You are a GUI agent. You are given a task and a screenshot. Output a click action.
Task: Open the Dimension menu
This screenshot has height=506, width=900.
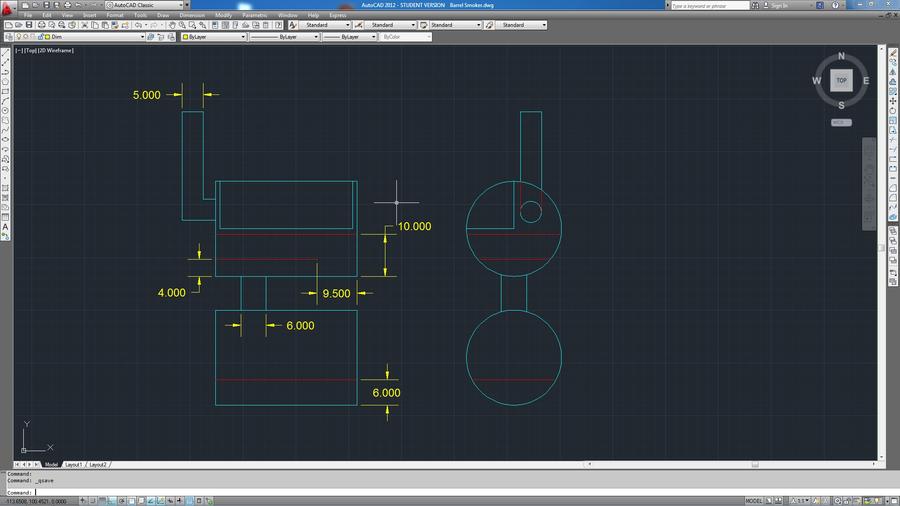193,15
